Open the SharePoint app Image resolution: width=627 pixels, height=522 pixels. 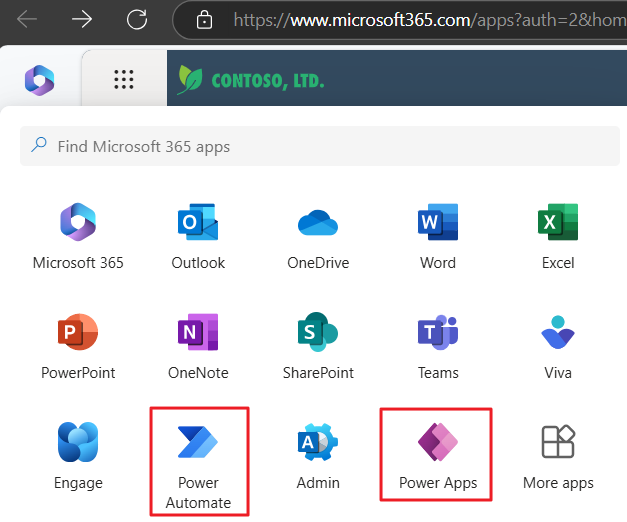318,346
